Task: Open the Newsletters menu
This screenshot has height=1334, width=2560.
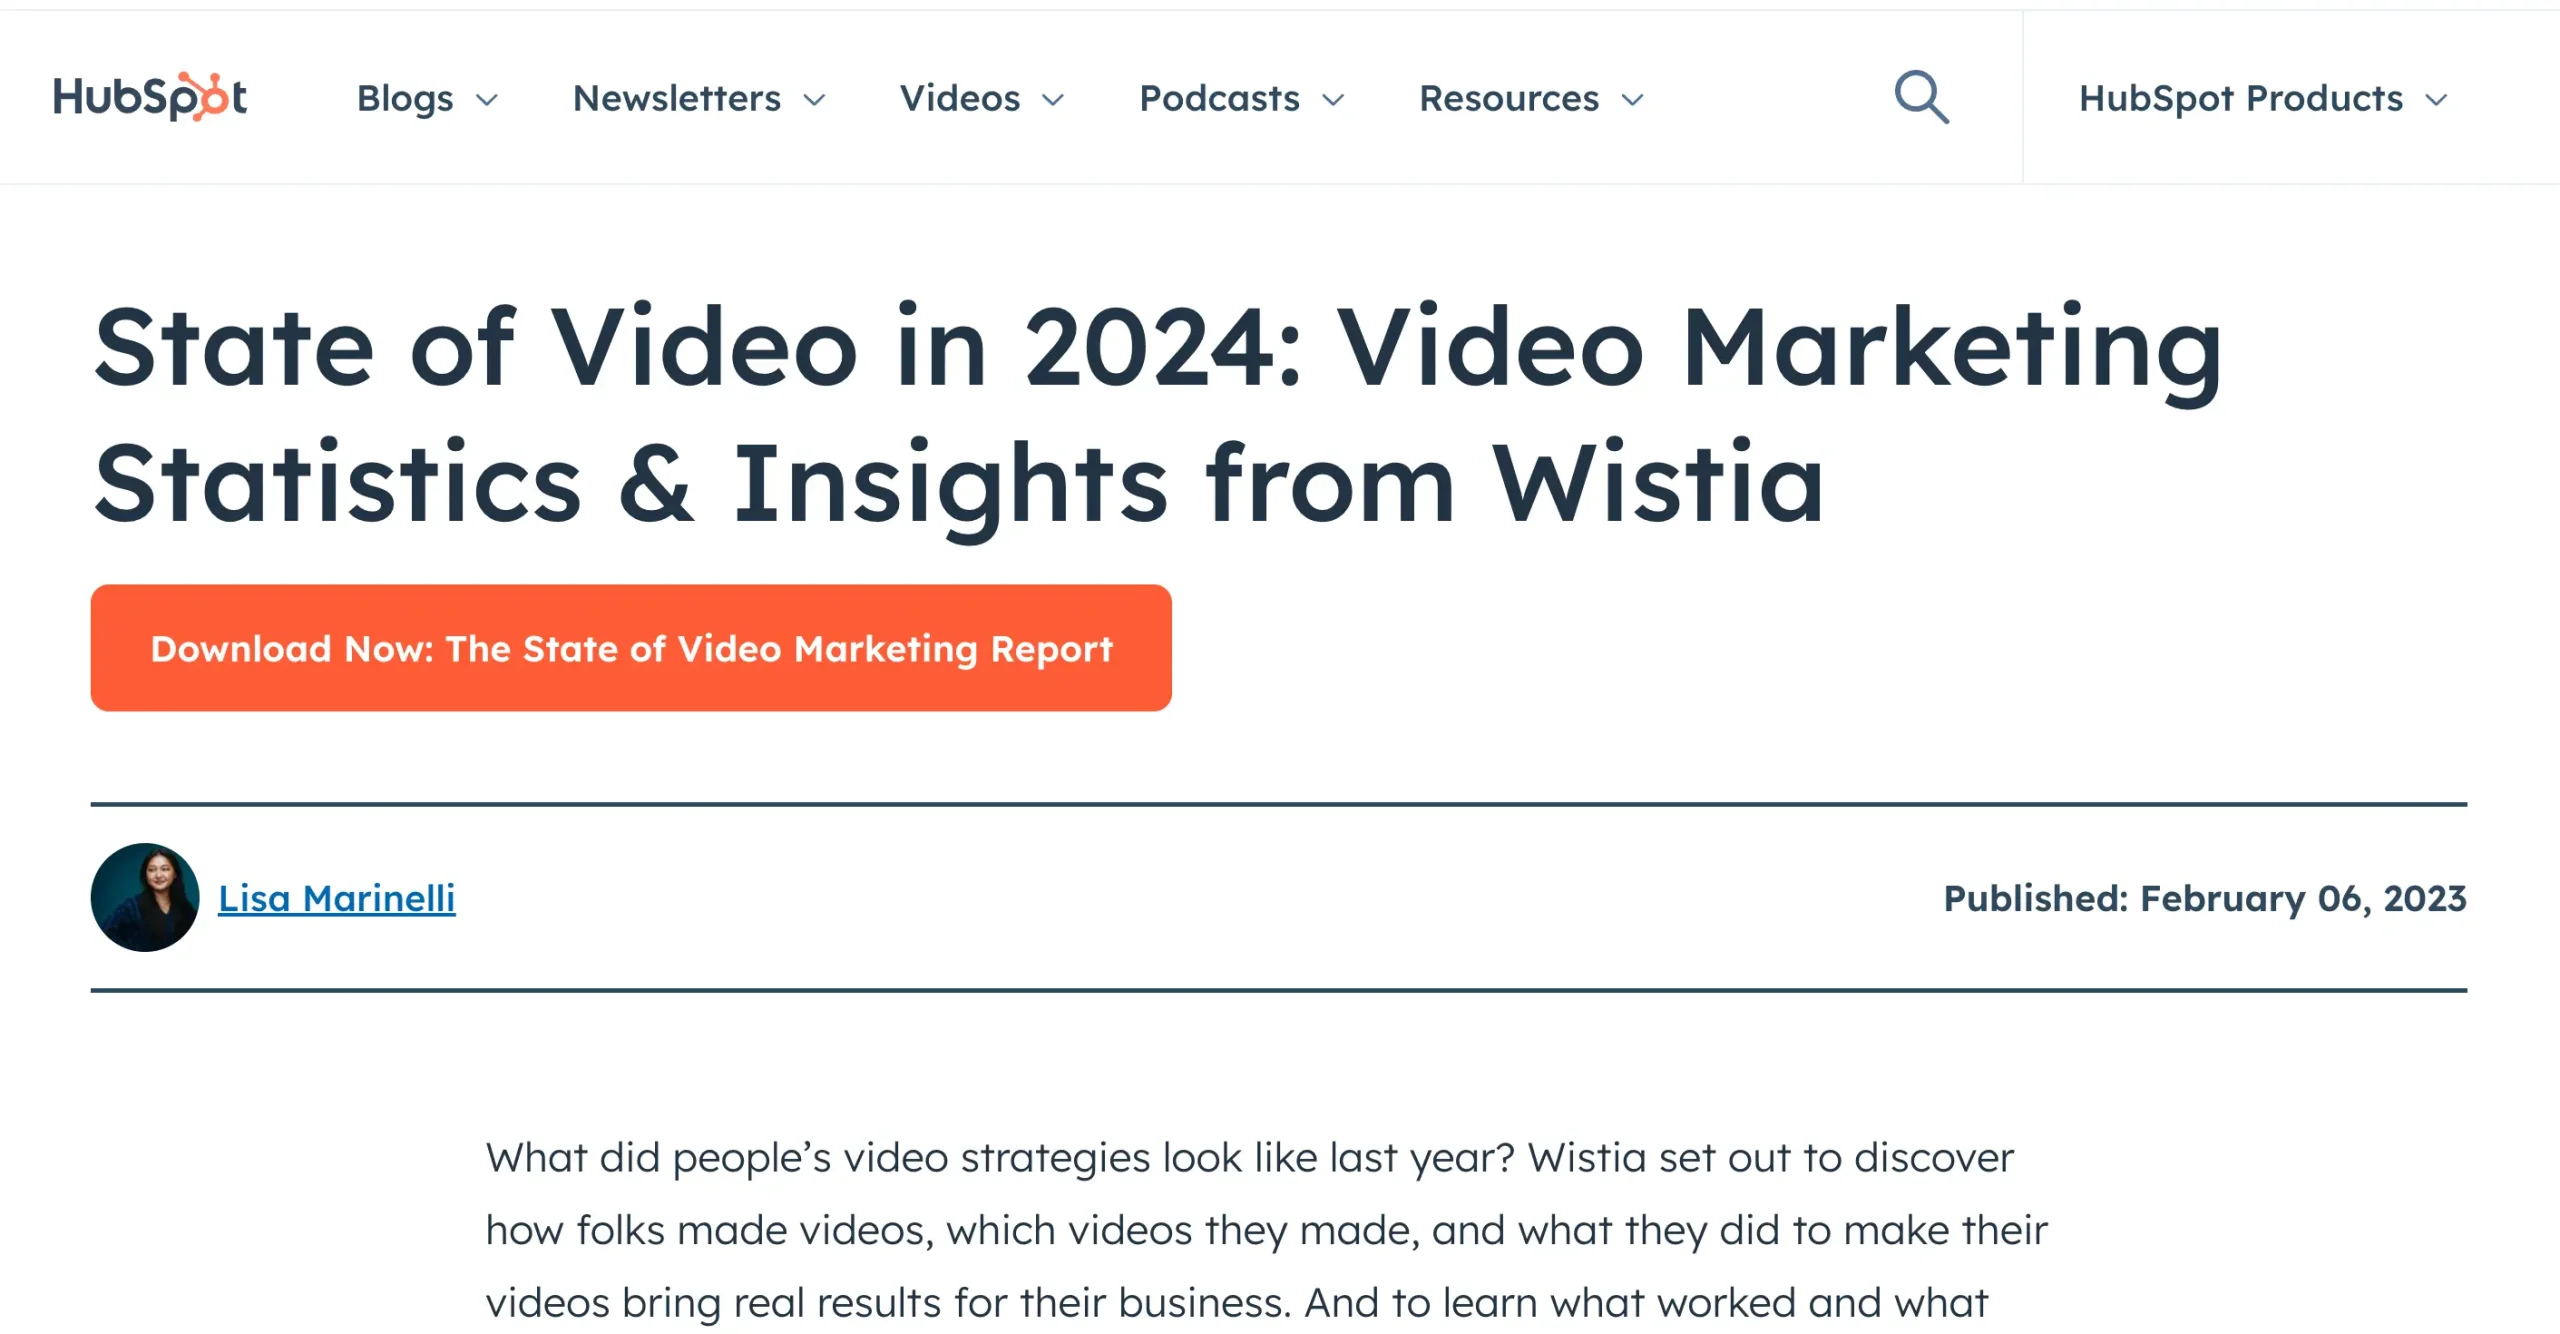Action: pyautogui.click(x=677, y=98)
